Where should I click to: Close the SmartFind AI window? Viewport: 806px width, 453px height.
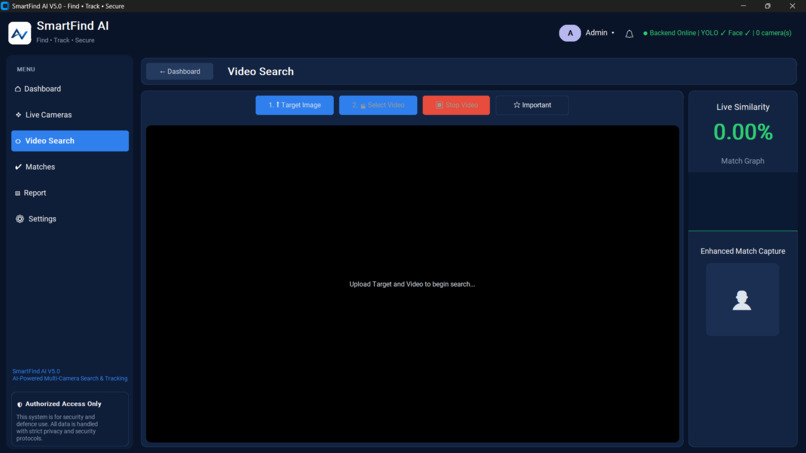pos(792,6)
